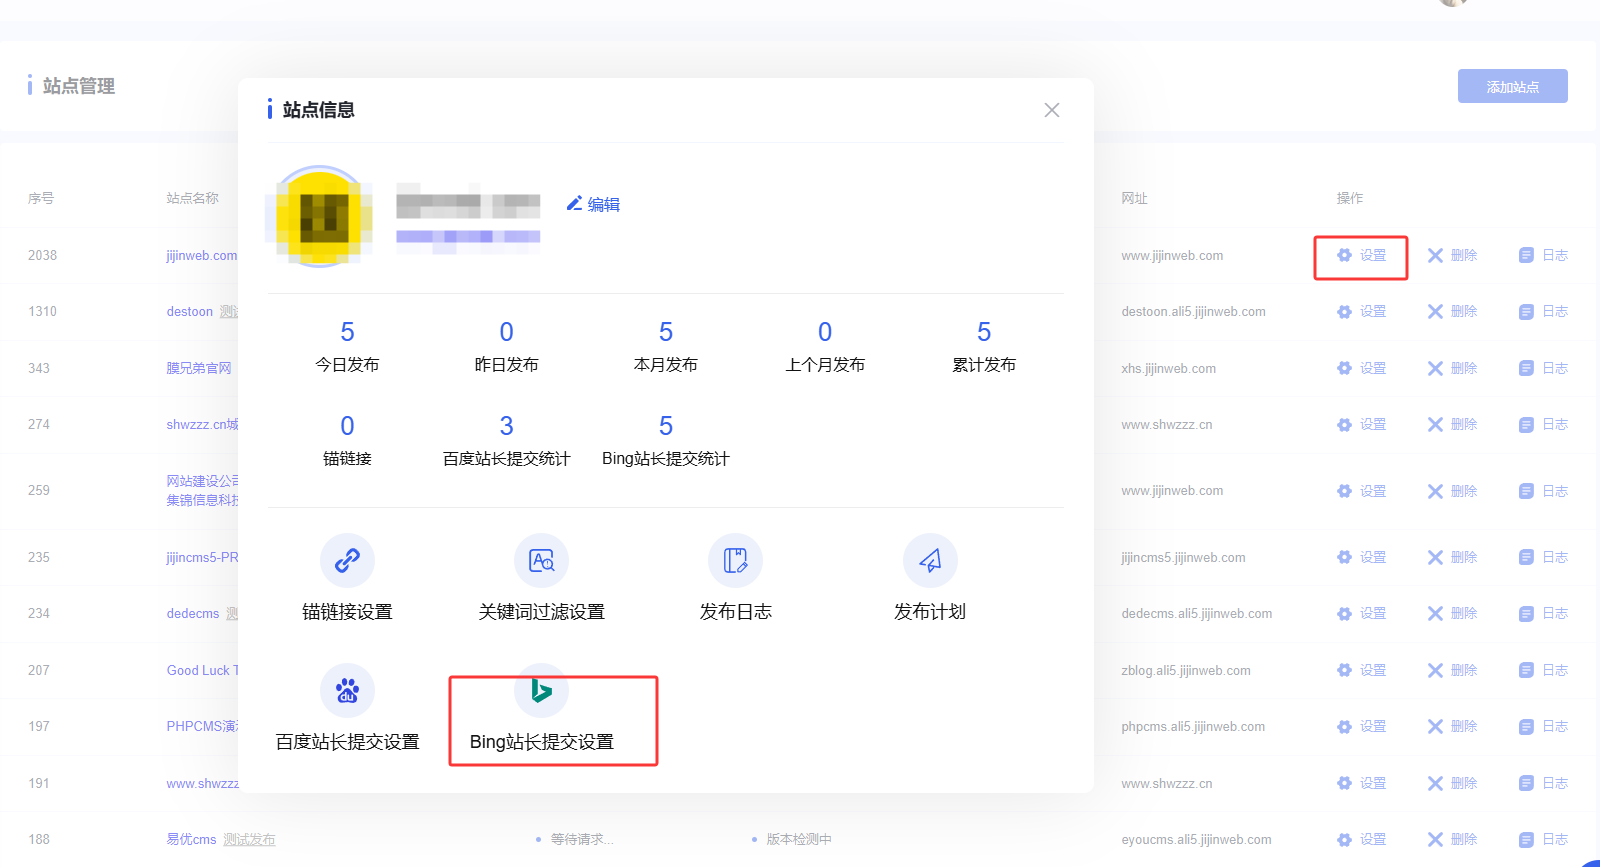Open 百度站长提交设置 Baidu icon
This screenshot has height=867, width=1600.
coord(347,690)
